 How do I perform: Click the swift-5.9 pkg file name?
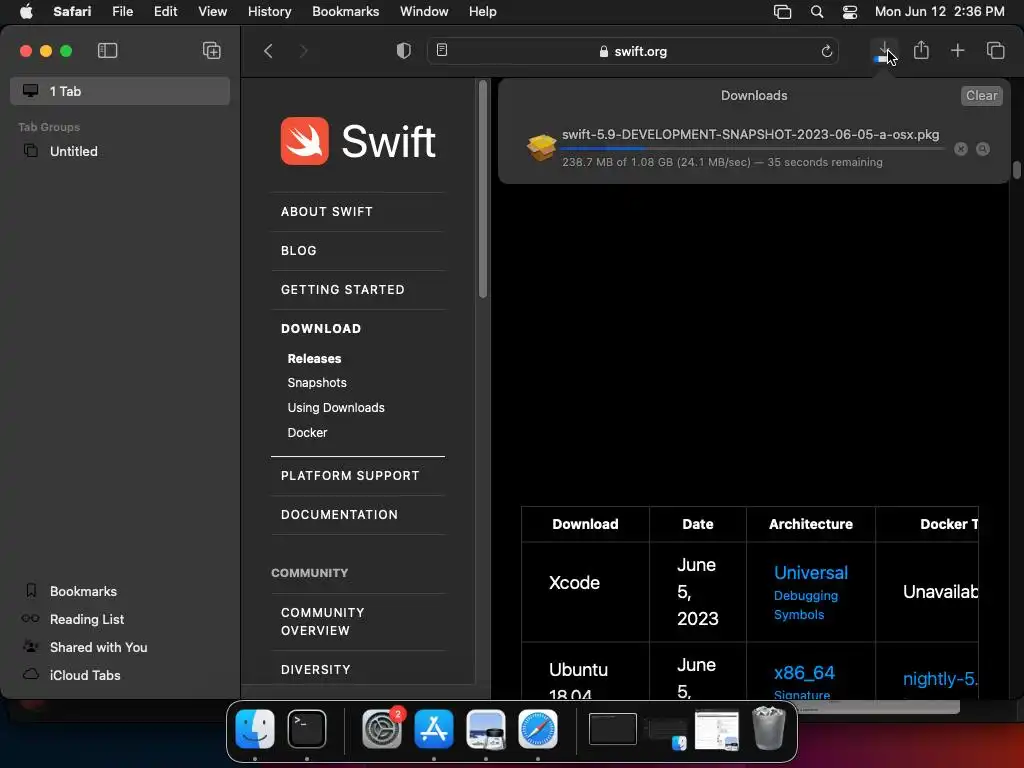pyautogui.click(x=750, y=135)
